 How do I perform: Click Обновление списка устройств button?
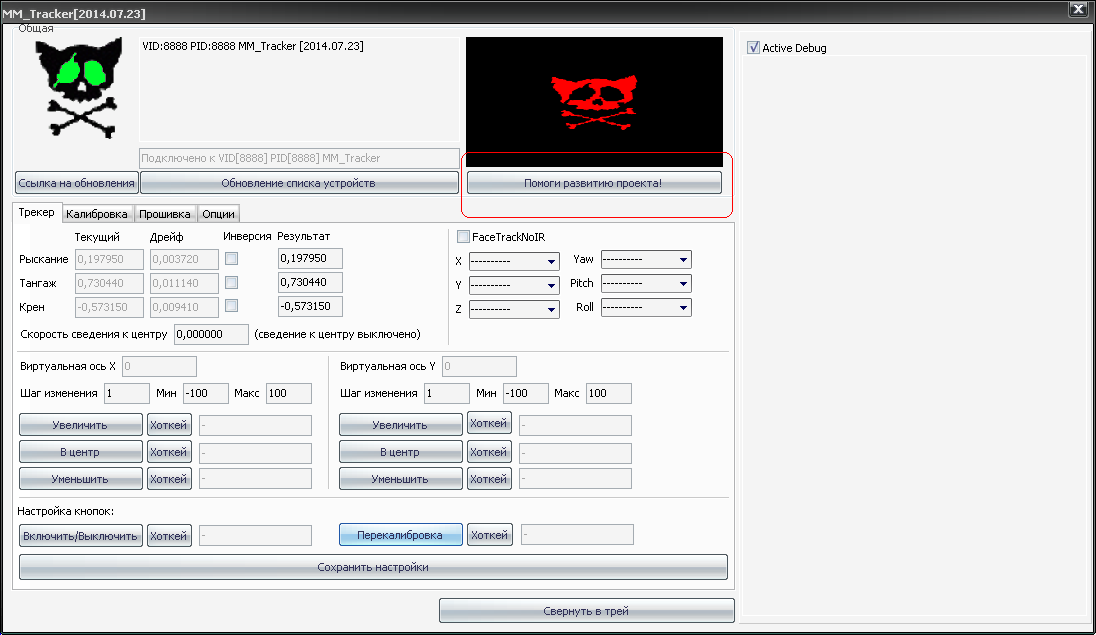coord(299,183)
